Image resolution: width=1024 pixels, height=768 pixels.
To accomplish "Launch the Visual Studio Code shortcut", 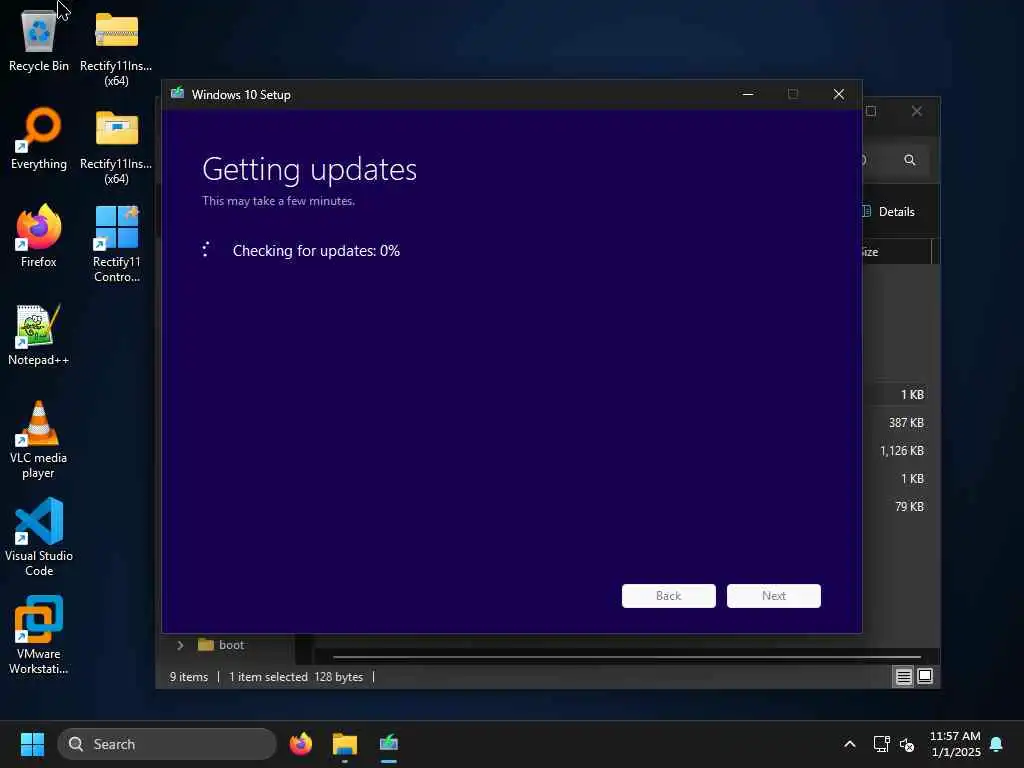I will [39, 537].
